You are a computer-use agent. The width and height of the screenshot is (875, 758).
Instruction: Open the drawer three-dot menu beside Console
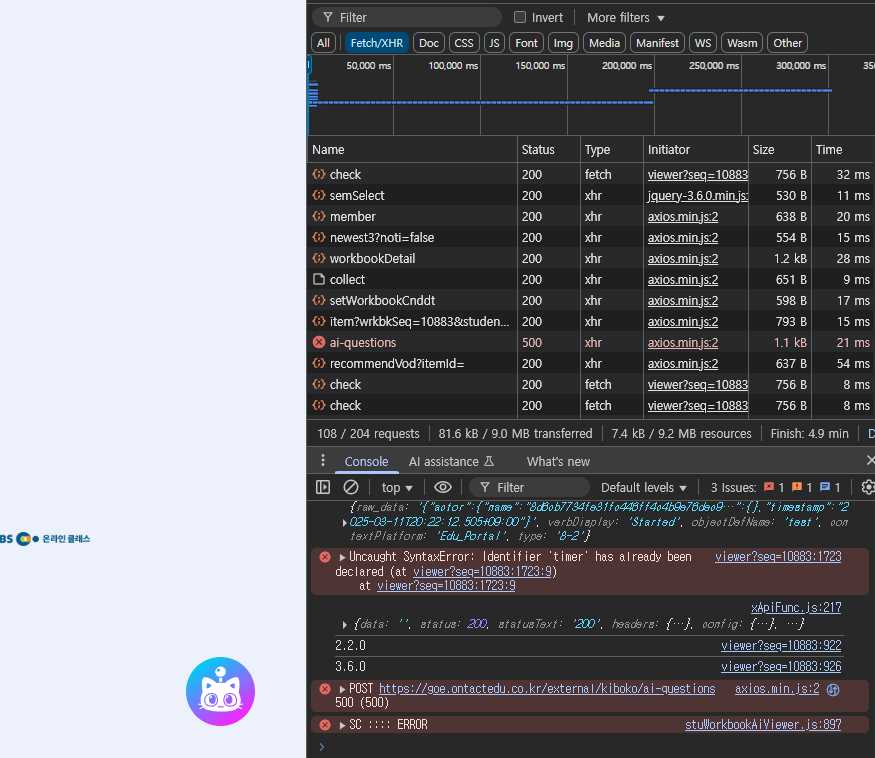coord(322,461)
